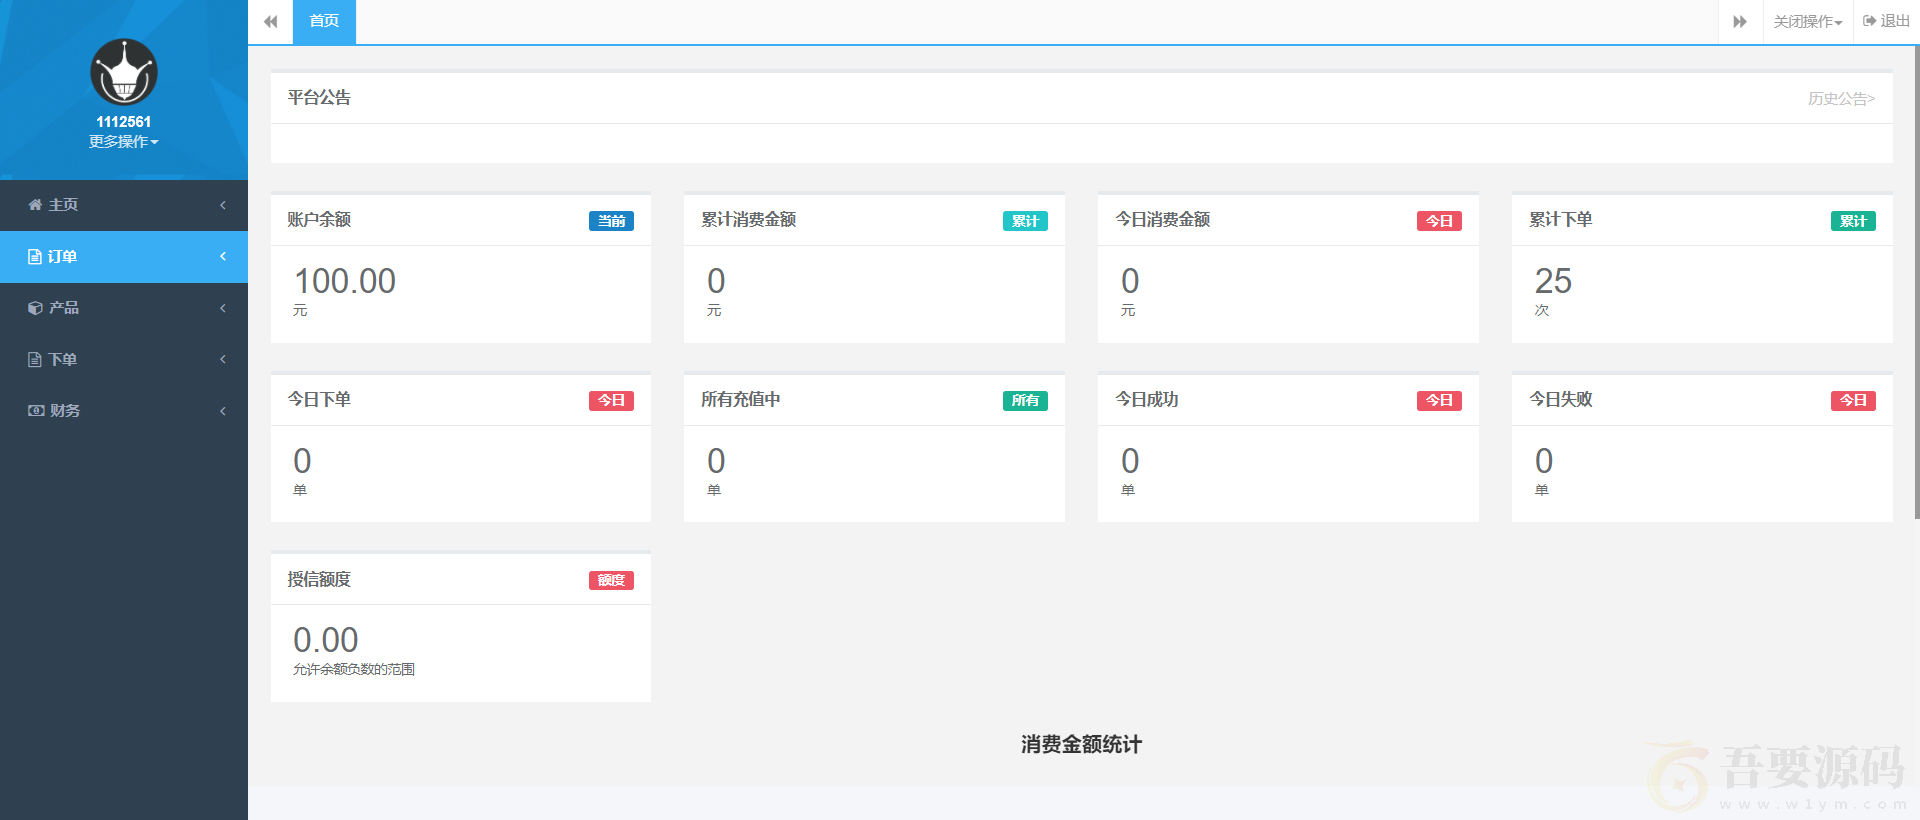
Task: Click the 100.00 account balance value
Action: (345, 281)
